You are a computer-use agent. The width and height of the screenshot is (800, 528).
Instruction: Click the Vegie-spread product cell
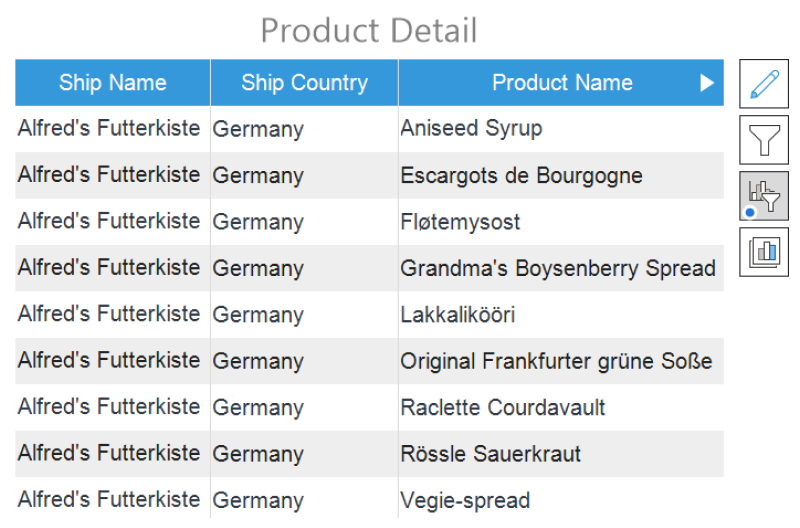click(x=465, y=500)
